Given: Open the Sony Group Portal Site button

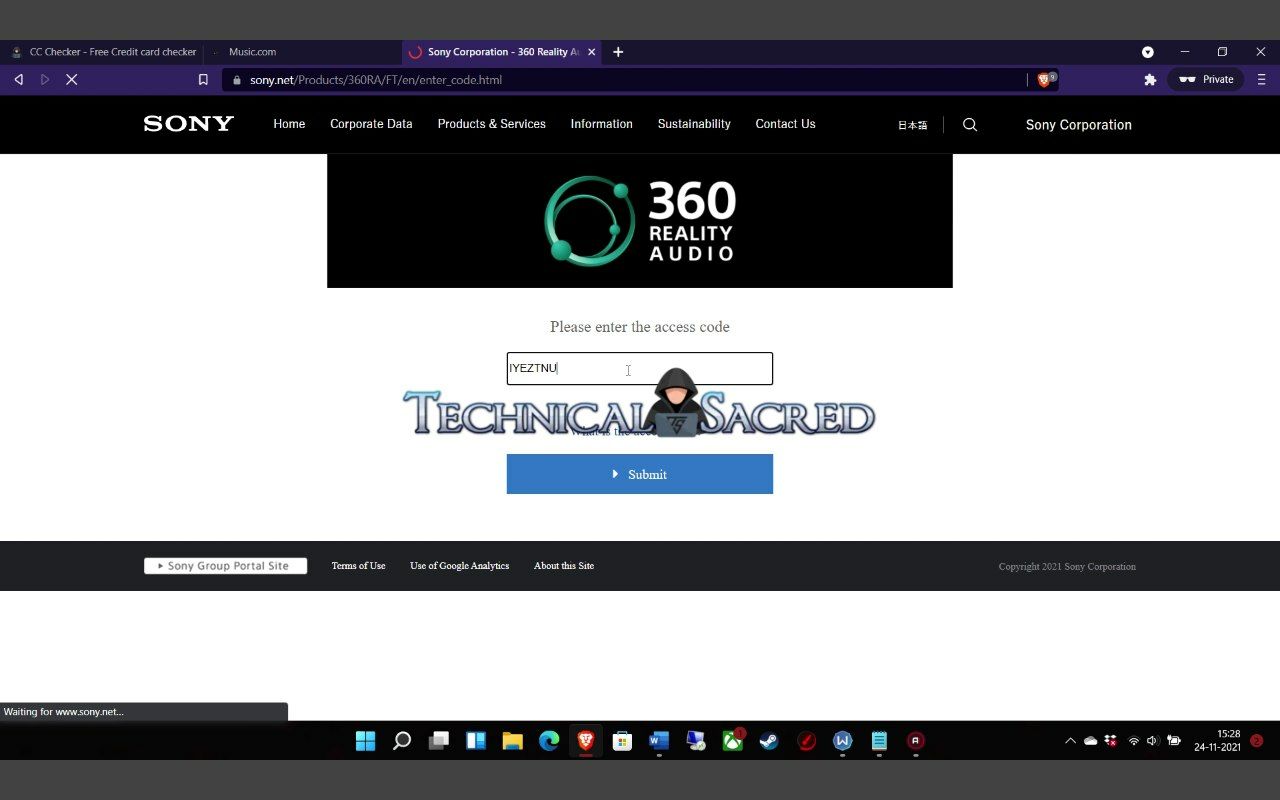Looking at the screenshot, I should pos(225,566).
